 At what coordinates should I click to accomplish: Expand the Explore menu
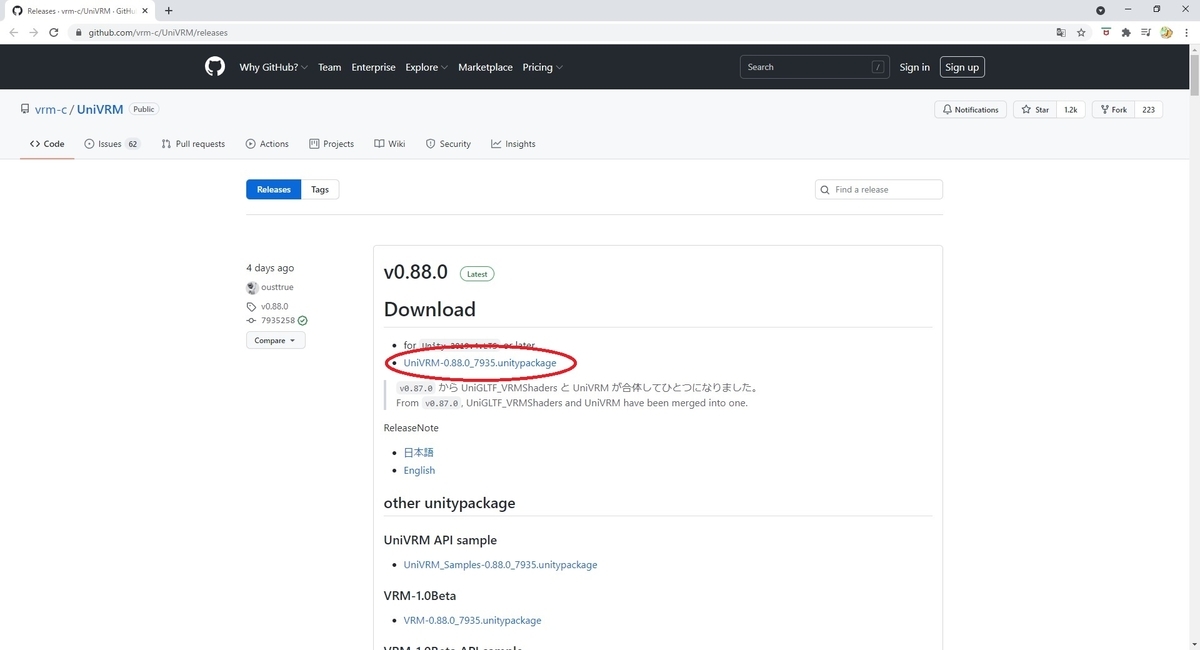coord(425,67)
